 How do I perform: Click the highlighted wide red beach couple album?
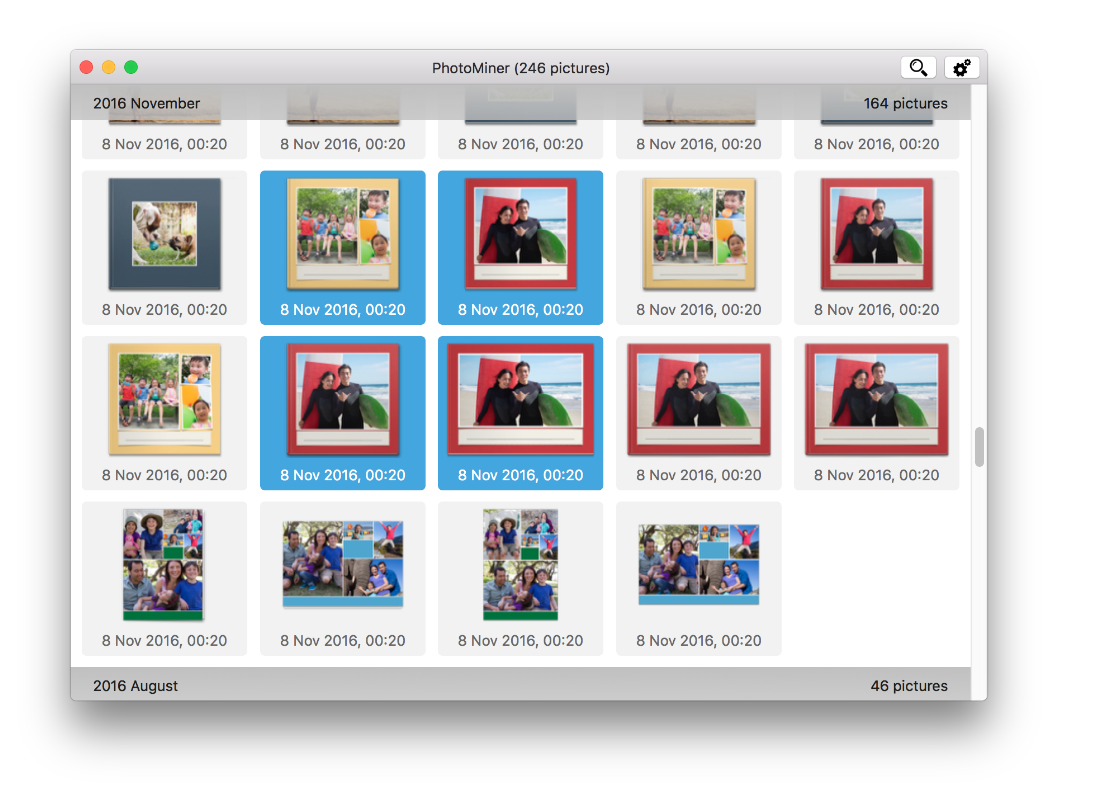coord(520,399)
